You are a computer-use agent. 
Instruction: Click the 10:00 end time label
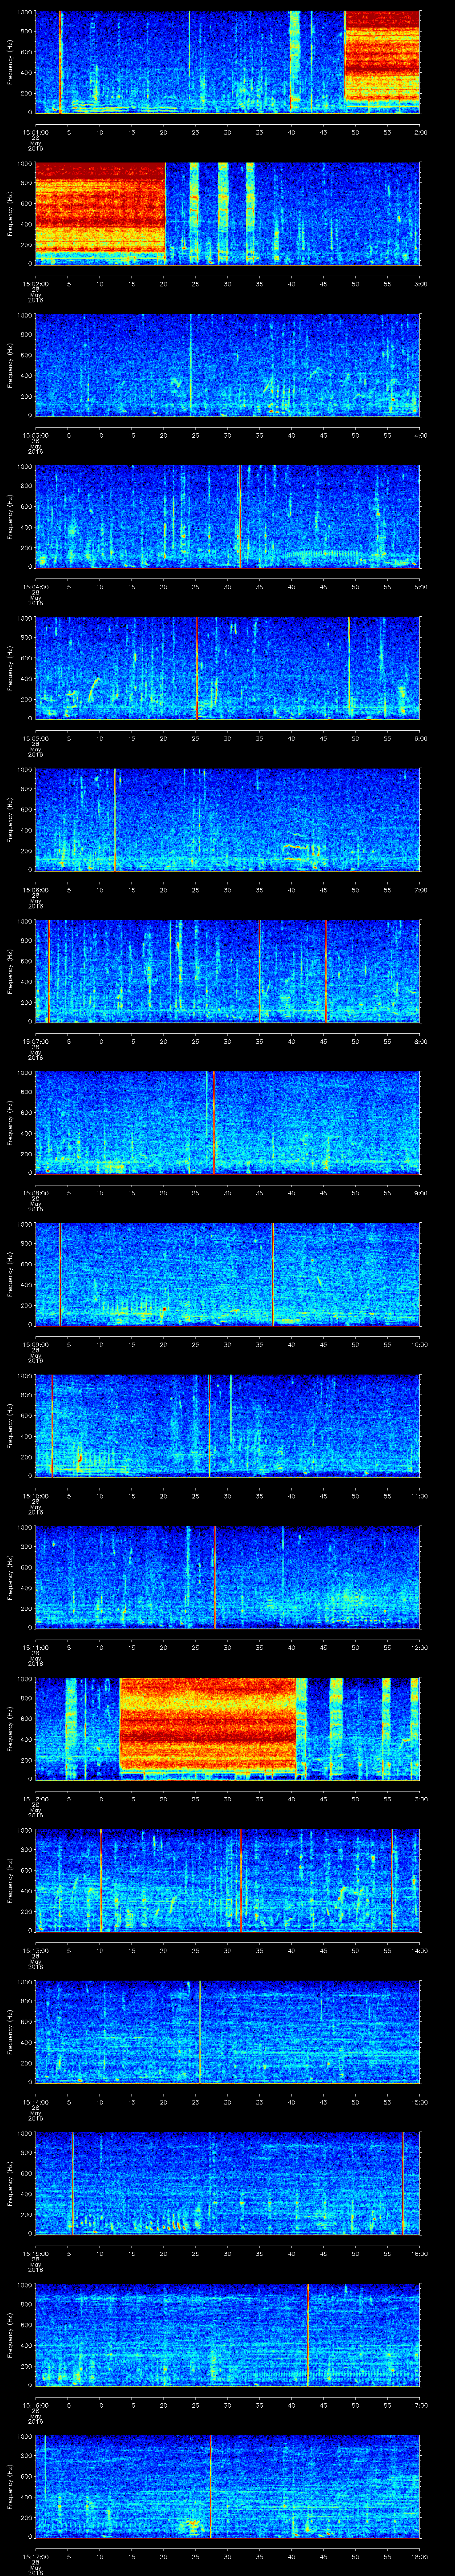(x=420, y=1344)
